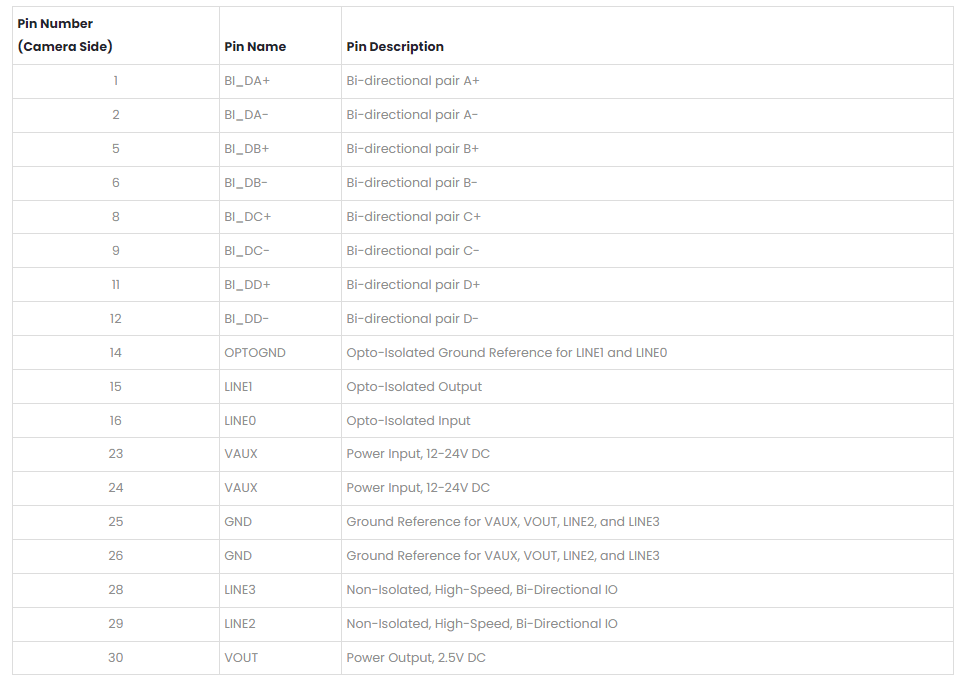The image size is (962, 681).
Task: Select the "Pin Description" column header
Action: [x=395, y=47]
